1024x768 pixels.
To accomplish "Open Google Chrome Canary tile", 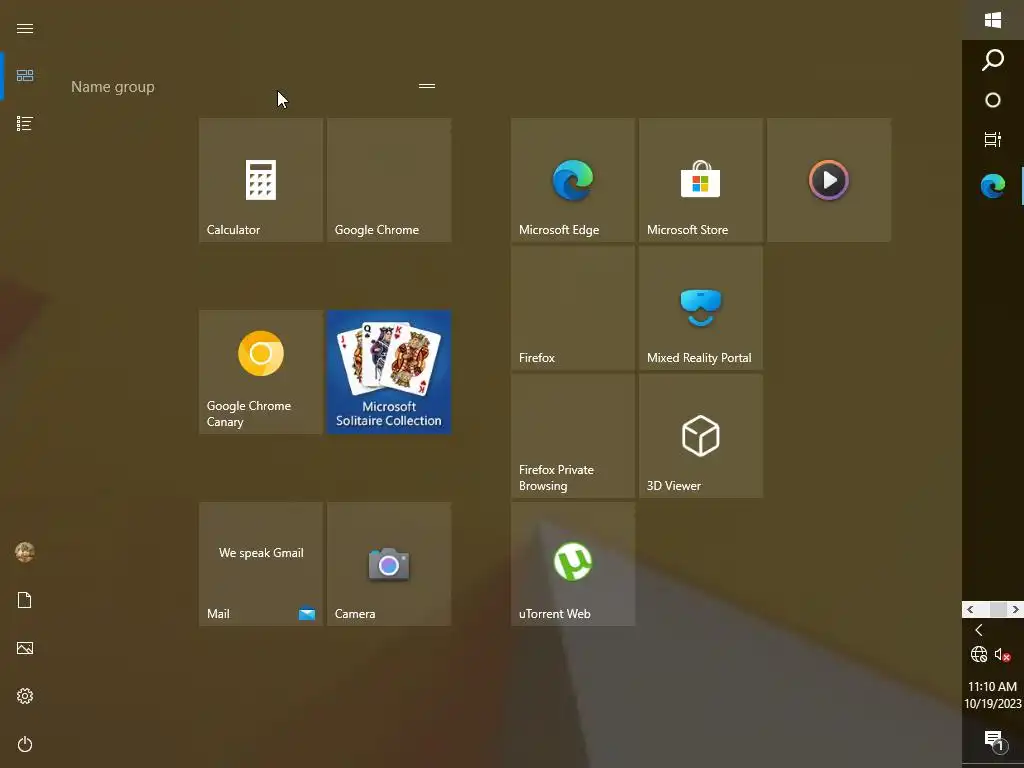I will tap(261, 372).
